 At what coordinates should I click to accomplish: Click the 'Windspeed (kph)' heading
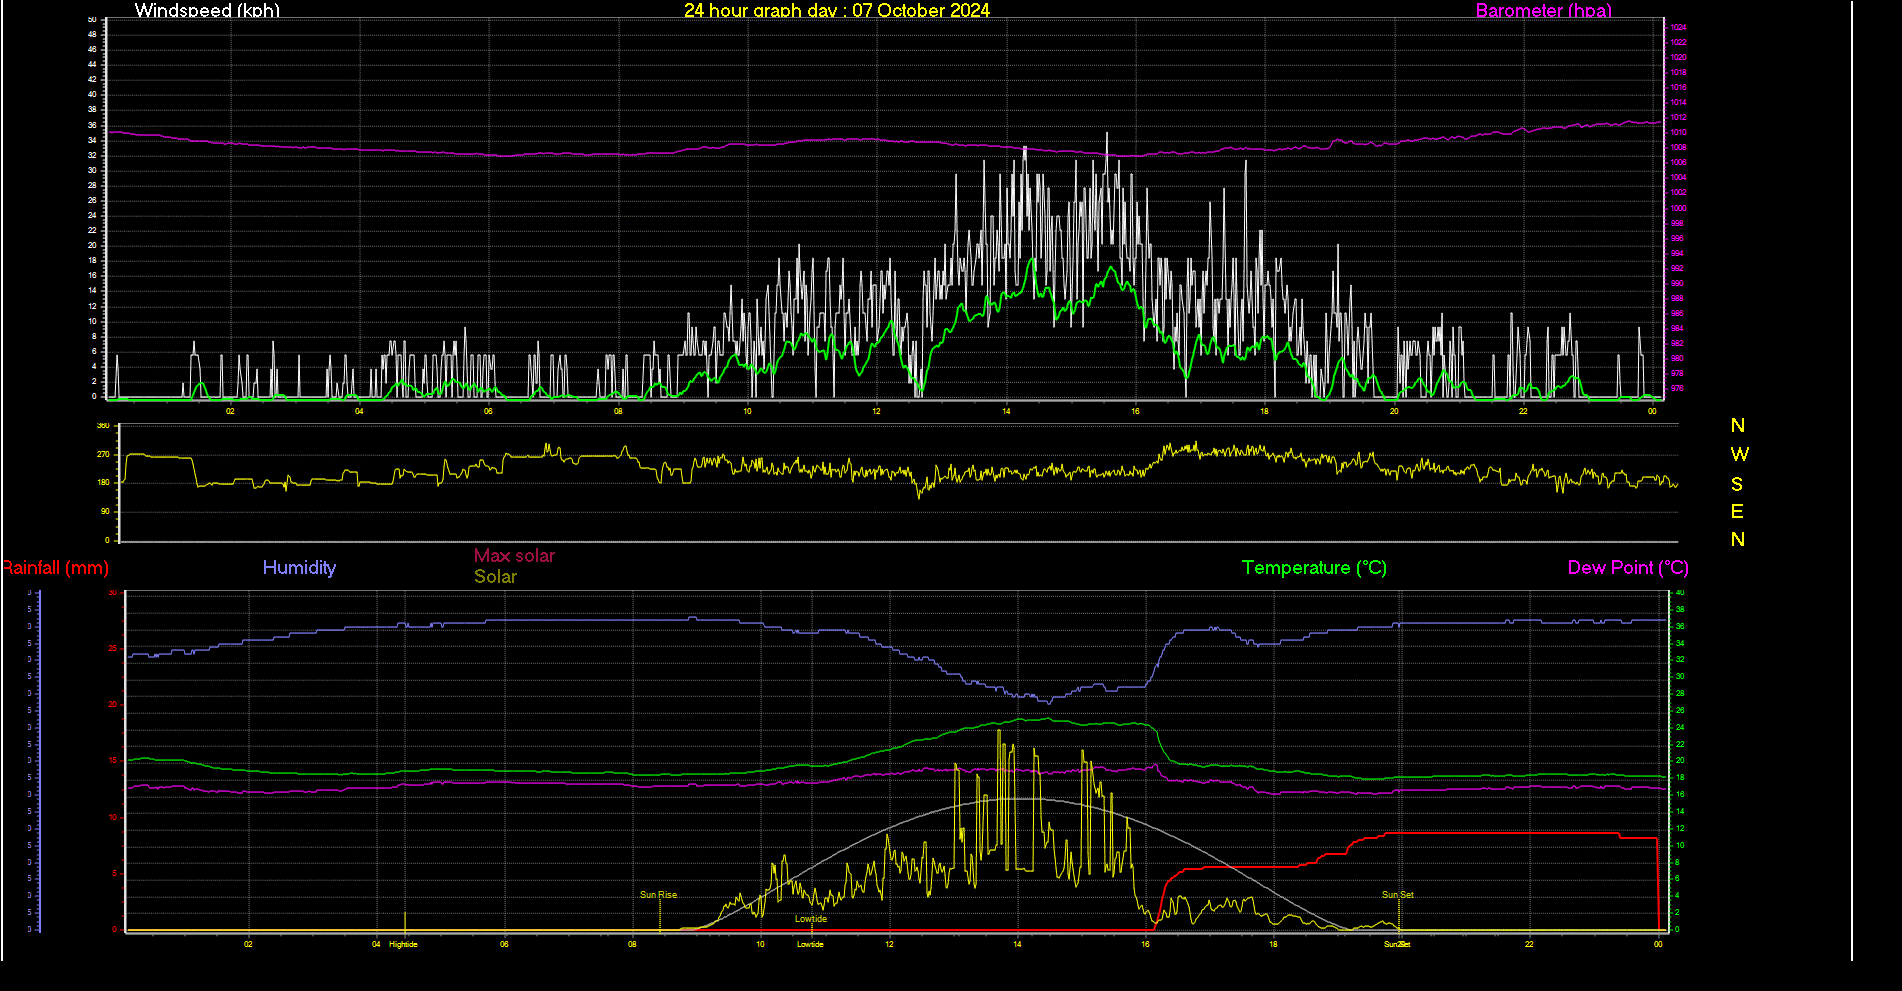click(x=207, y=10)
